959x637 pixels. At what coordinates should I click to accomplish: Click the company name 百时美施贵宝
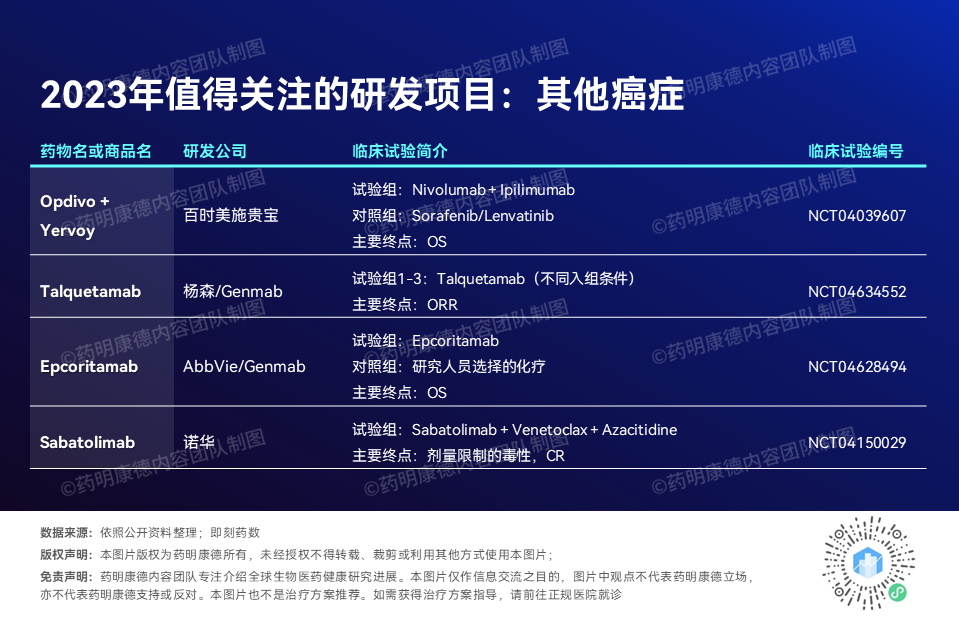click(x=231, y=215)
